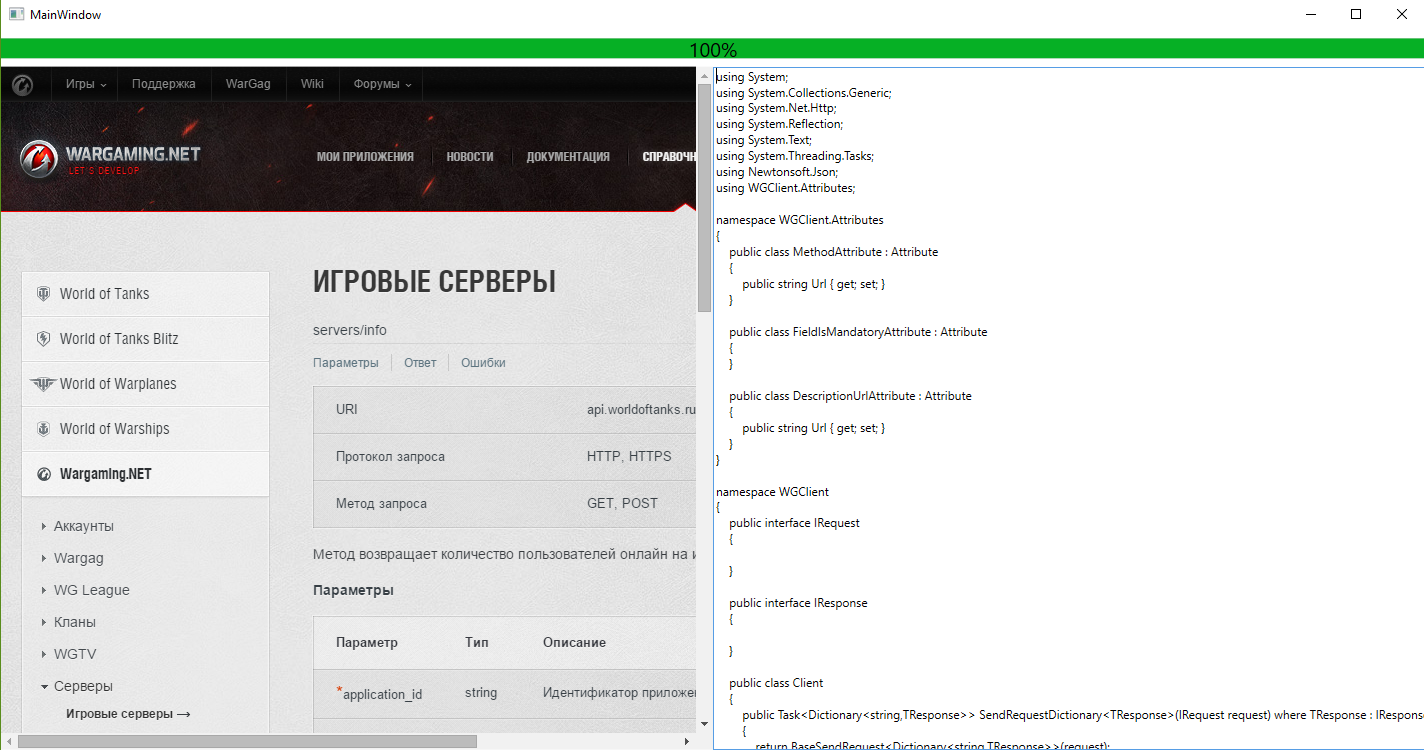Open the ДОКУМЕНТАЦИЯ menu item
Screen dimensions: 1424x750
point(568,156)
